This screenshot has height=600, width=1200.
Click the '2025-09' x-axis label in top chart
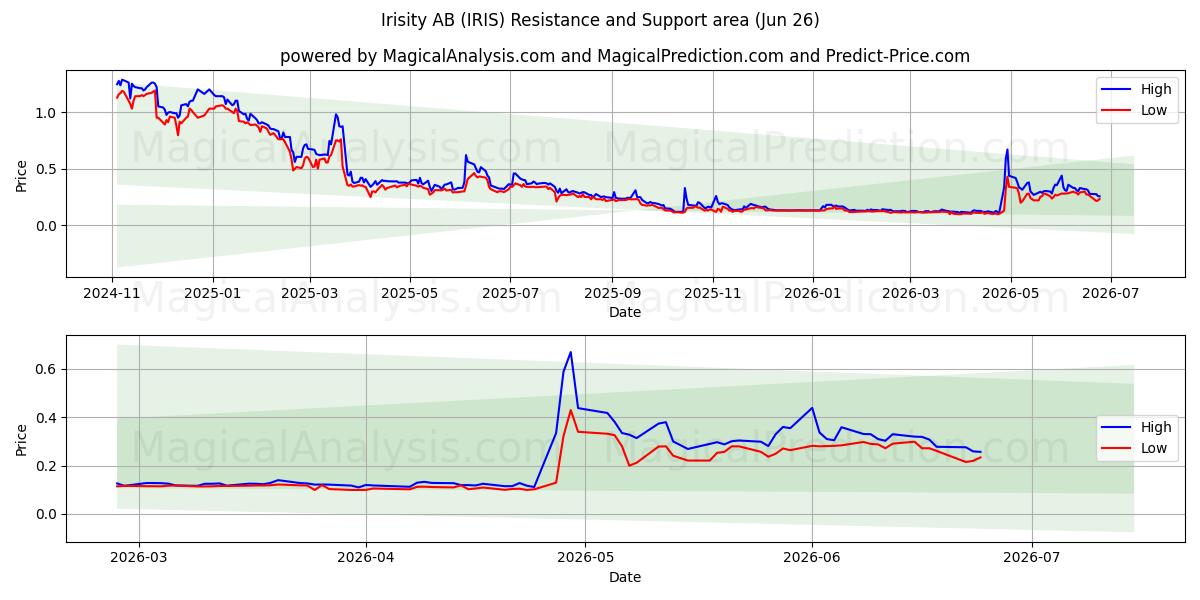pyautogui.click(x=612, y=295)
